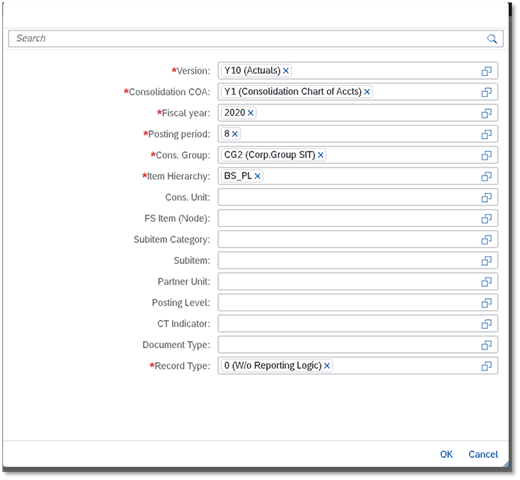Cancel the filter dialog
520x480 pixels.
pyautogui.click(x=483, y=454)
